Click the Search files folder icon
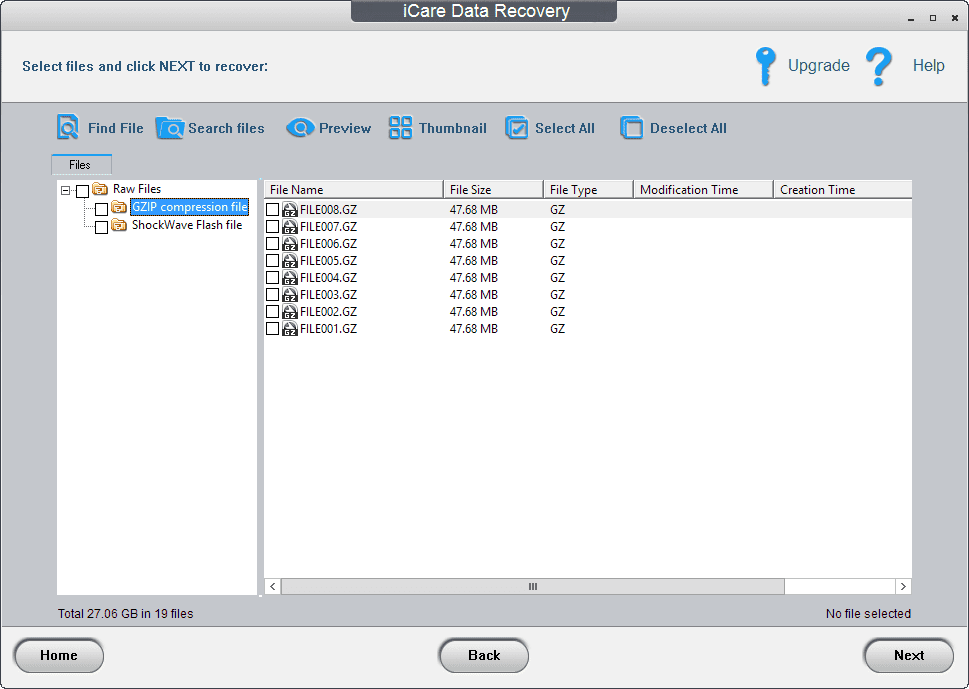The width and height of the screenshot is (969, 689). pyautogui.click(x=169, y=128)
